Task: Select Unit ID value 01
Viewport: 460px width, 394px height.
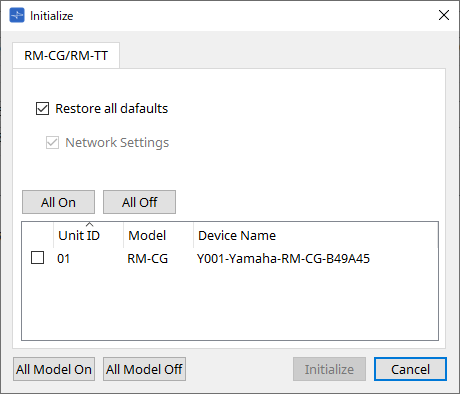Action: pos(63,259)
